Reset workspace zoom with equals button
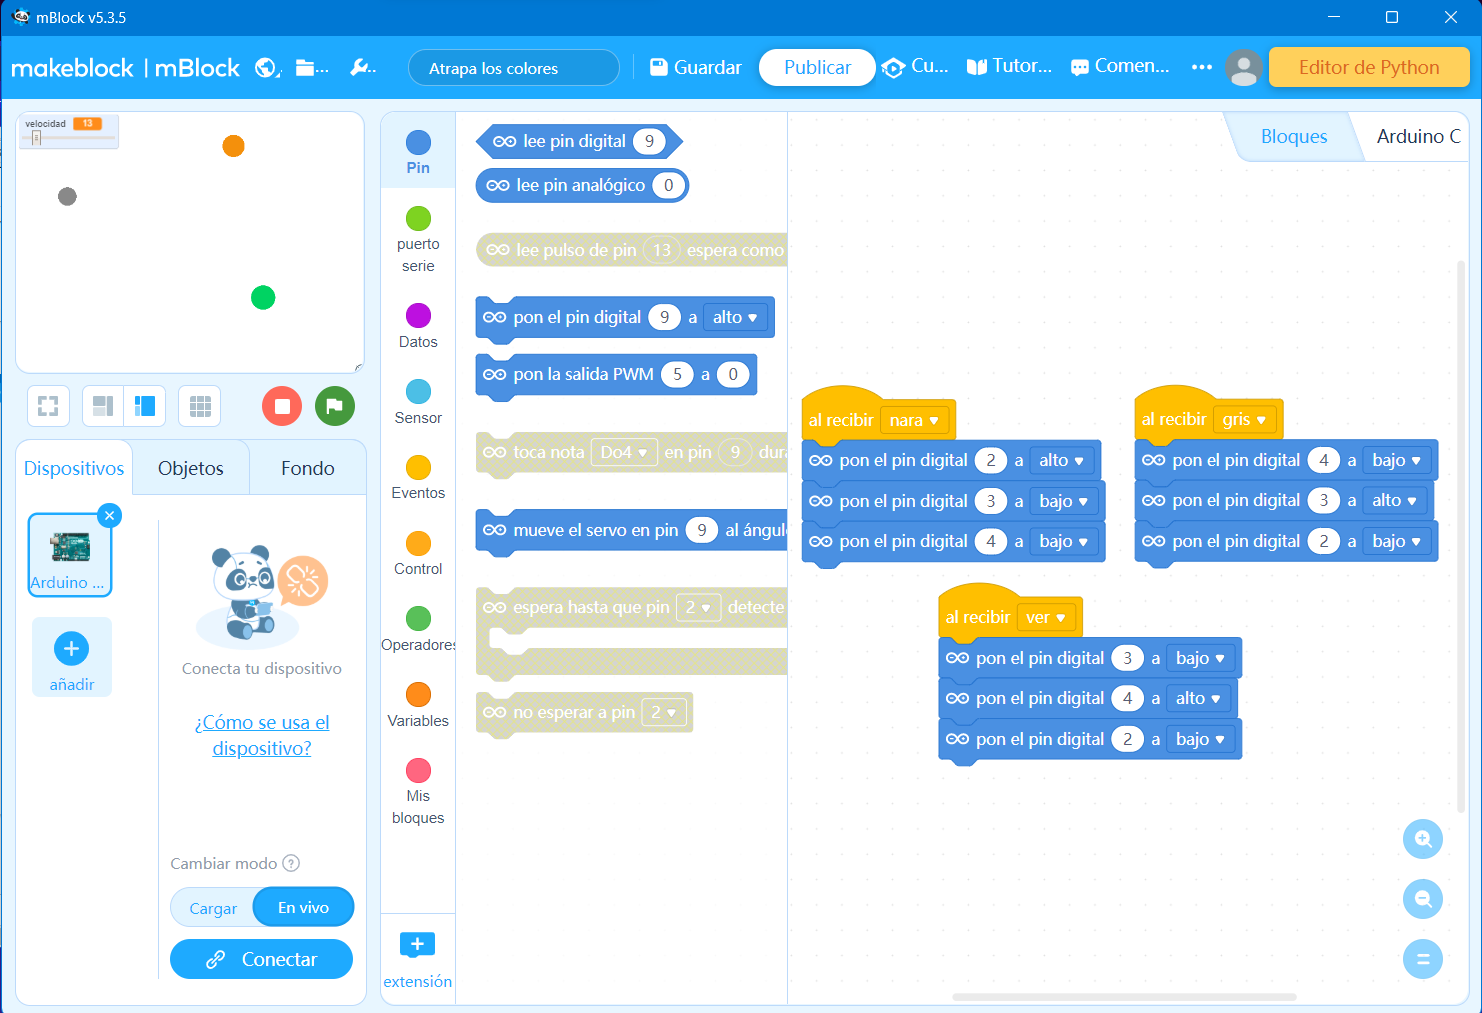The width and height of the screenshot is (1482, 1013). (x=1423, y=959)
